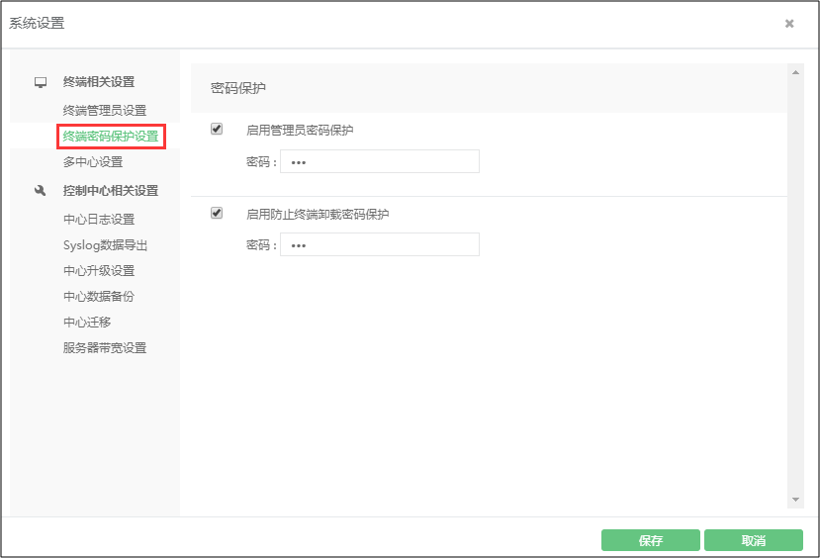
Task: Toggle 启用管理员密码保护 checkbox
Action: tap(217, 129)
